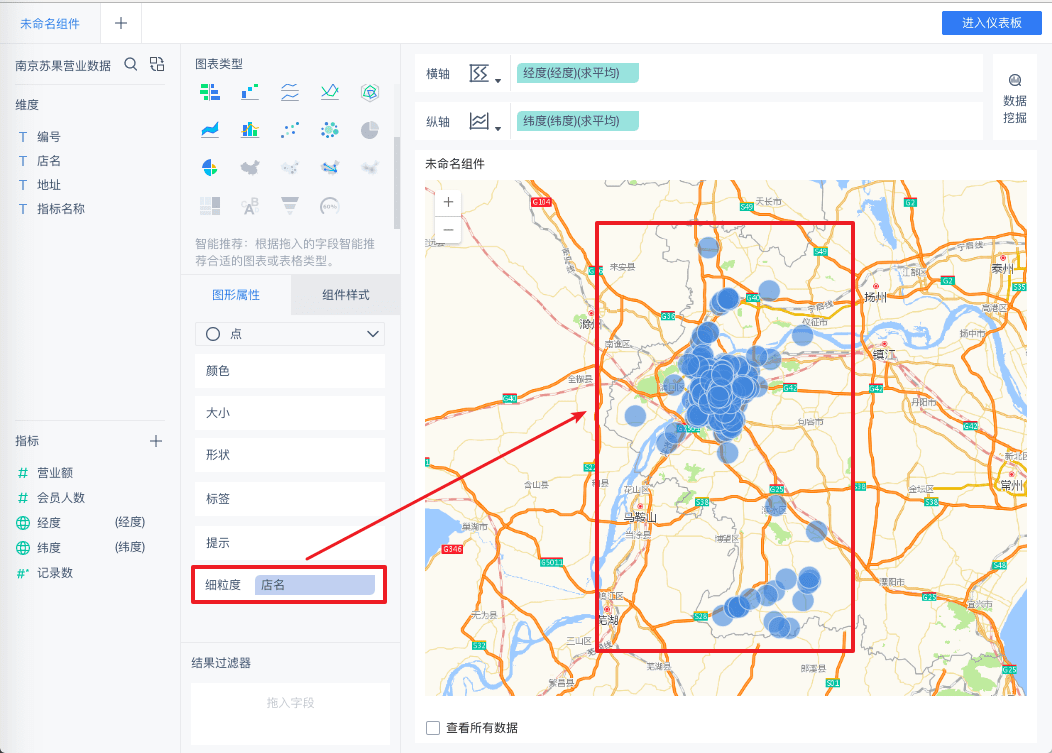Switch to 组件样式 tab
Viewport: 1052px width, 753px height.
click(346, 295)
